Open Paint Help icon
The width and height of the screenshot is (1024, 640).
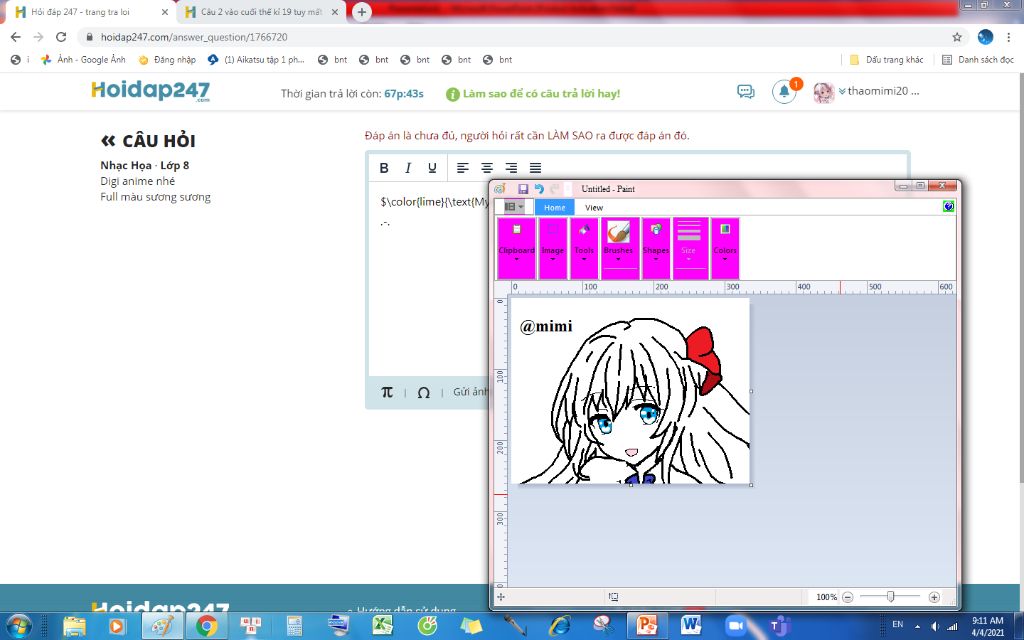948,207
